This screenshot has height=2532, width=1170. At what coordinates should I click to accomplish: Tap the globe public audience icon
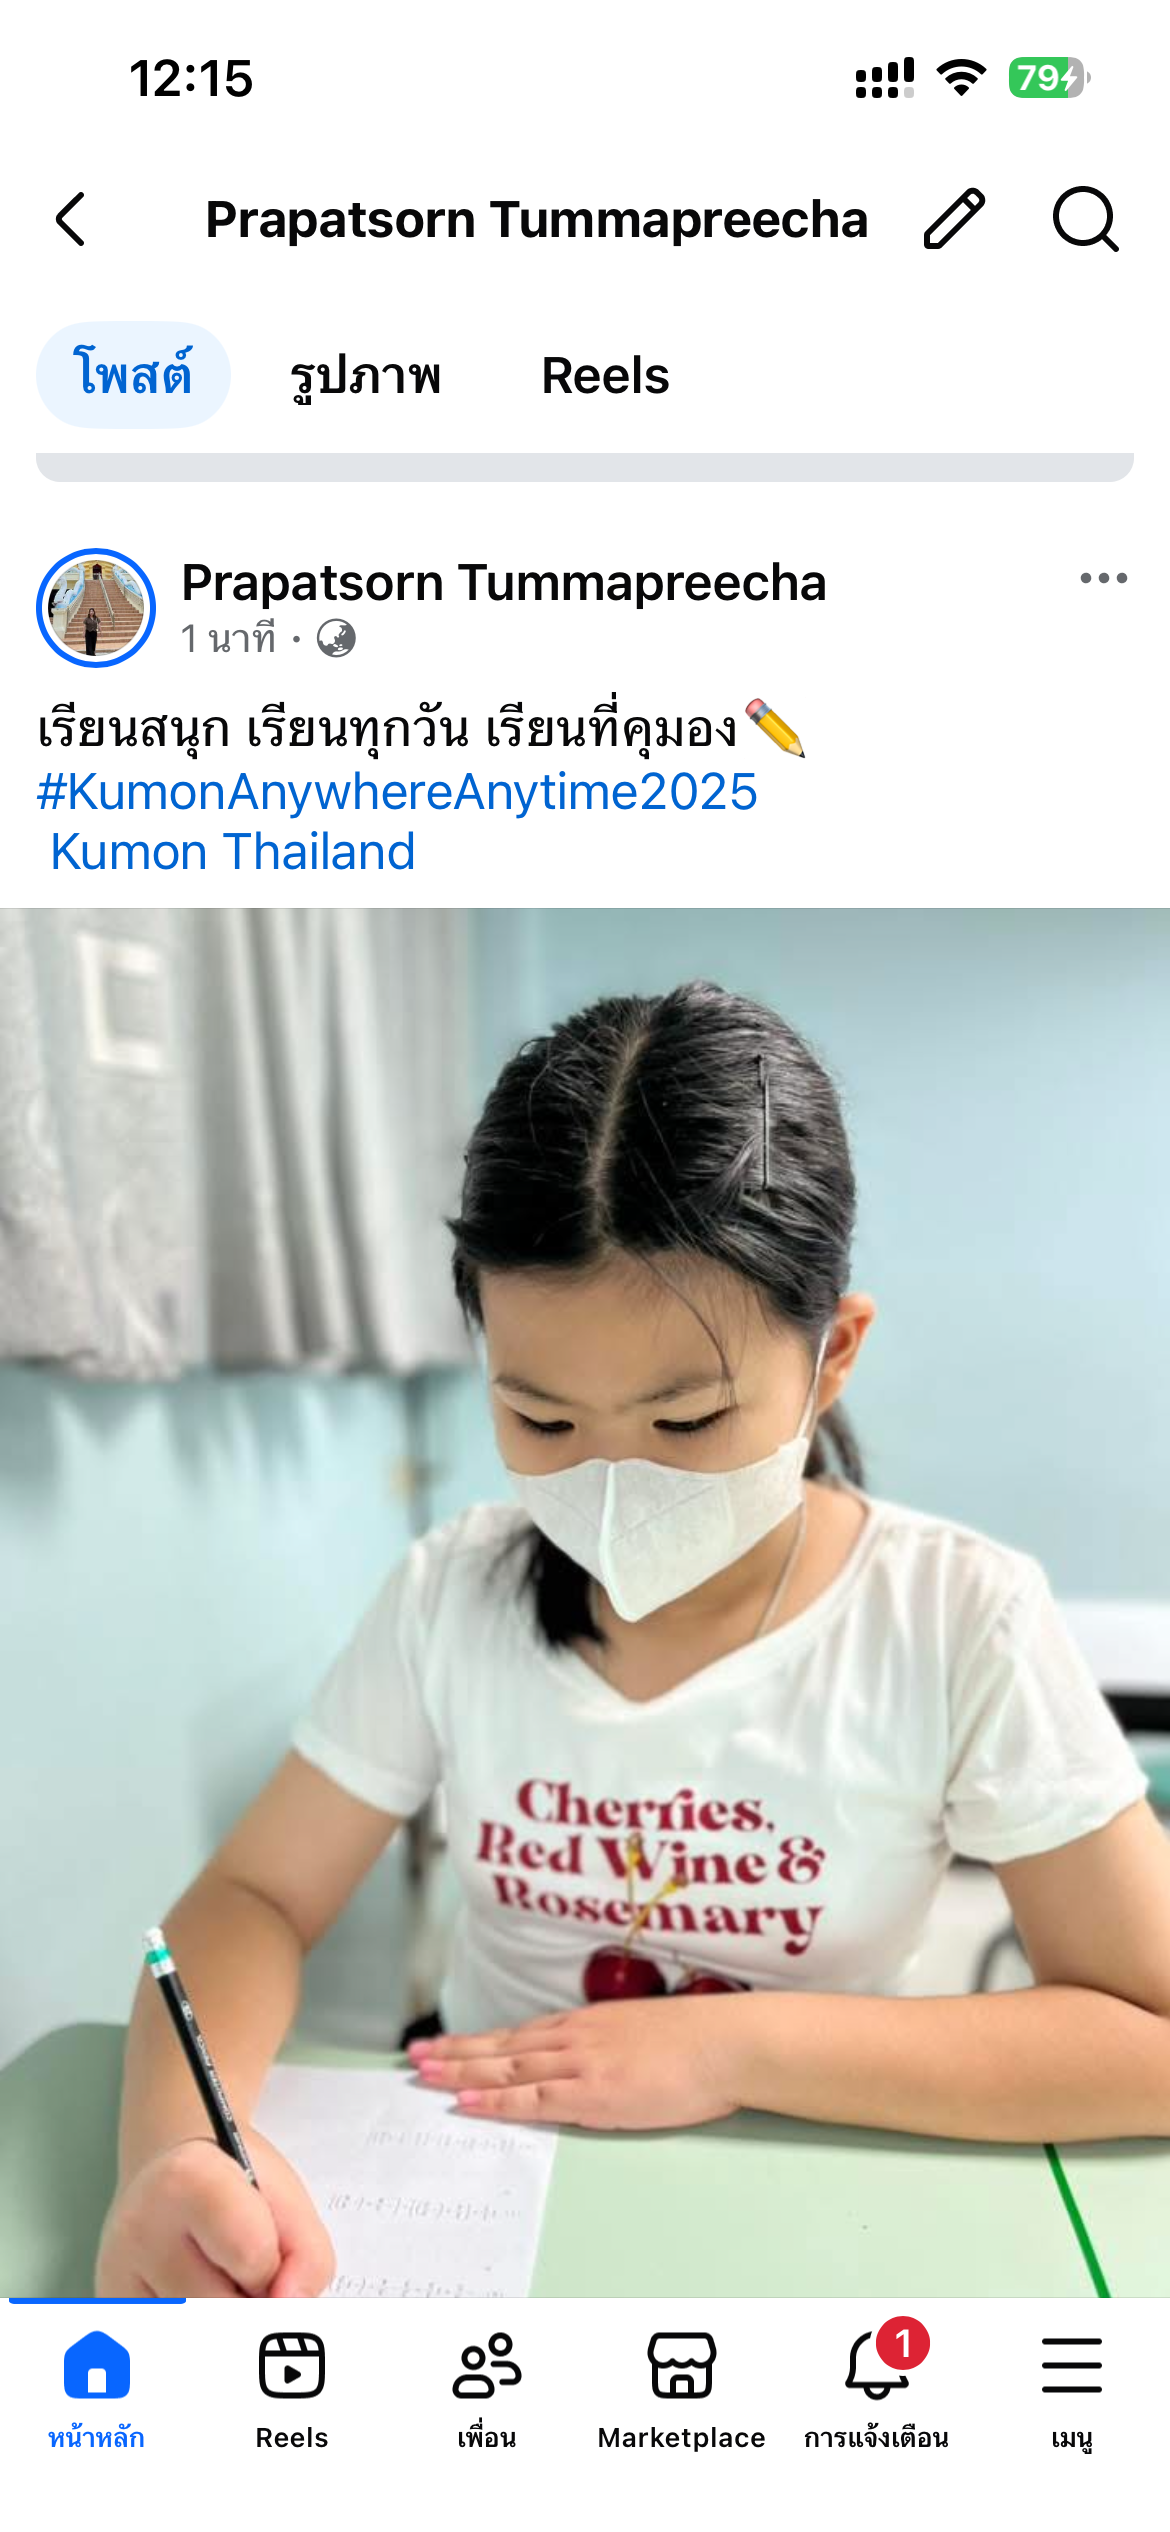336,638
